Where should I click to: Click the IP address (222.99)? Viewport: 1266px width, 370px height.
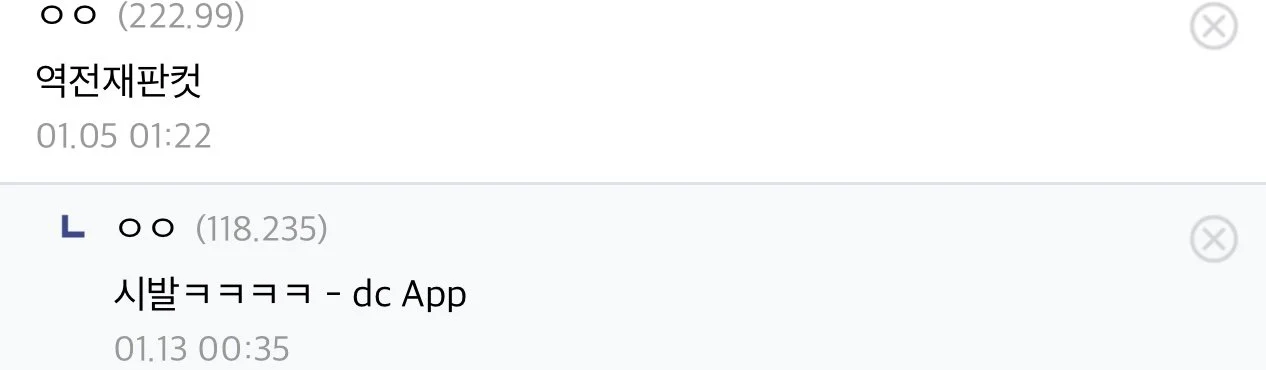(181, 17)
